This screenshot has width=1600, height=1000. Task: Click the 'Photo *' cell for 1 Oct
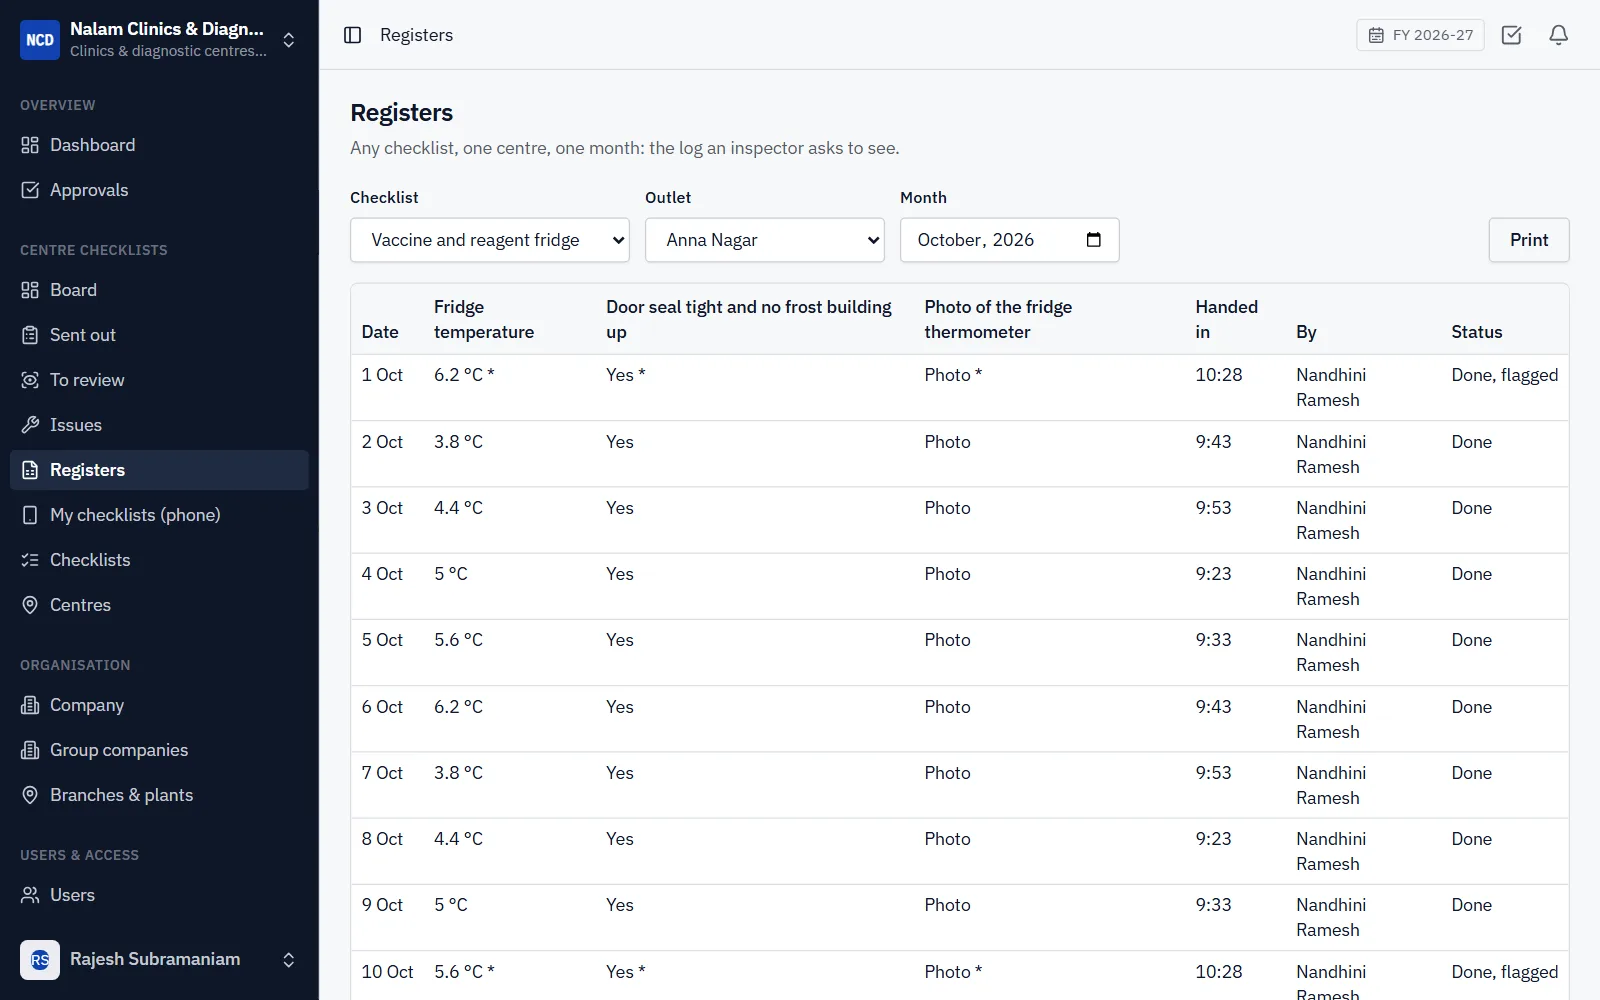click(x=953, y=375)
